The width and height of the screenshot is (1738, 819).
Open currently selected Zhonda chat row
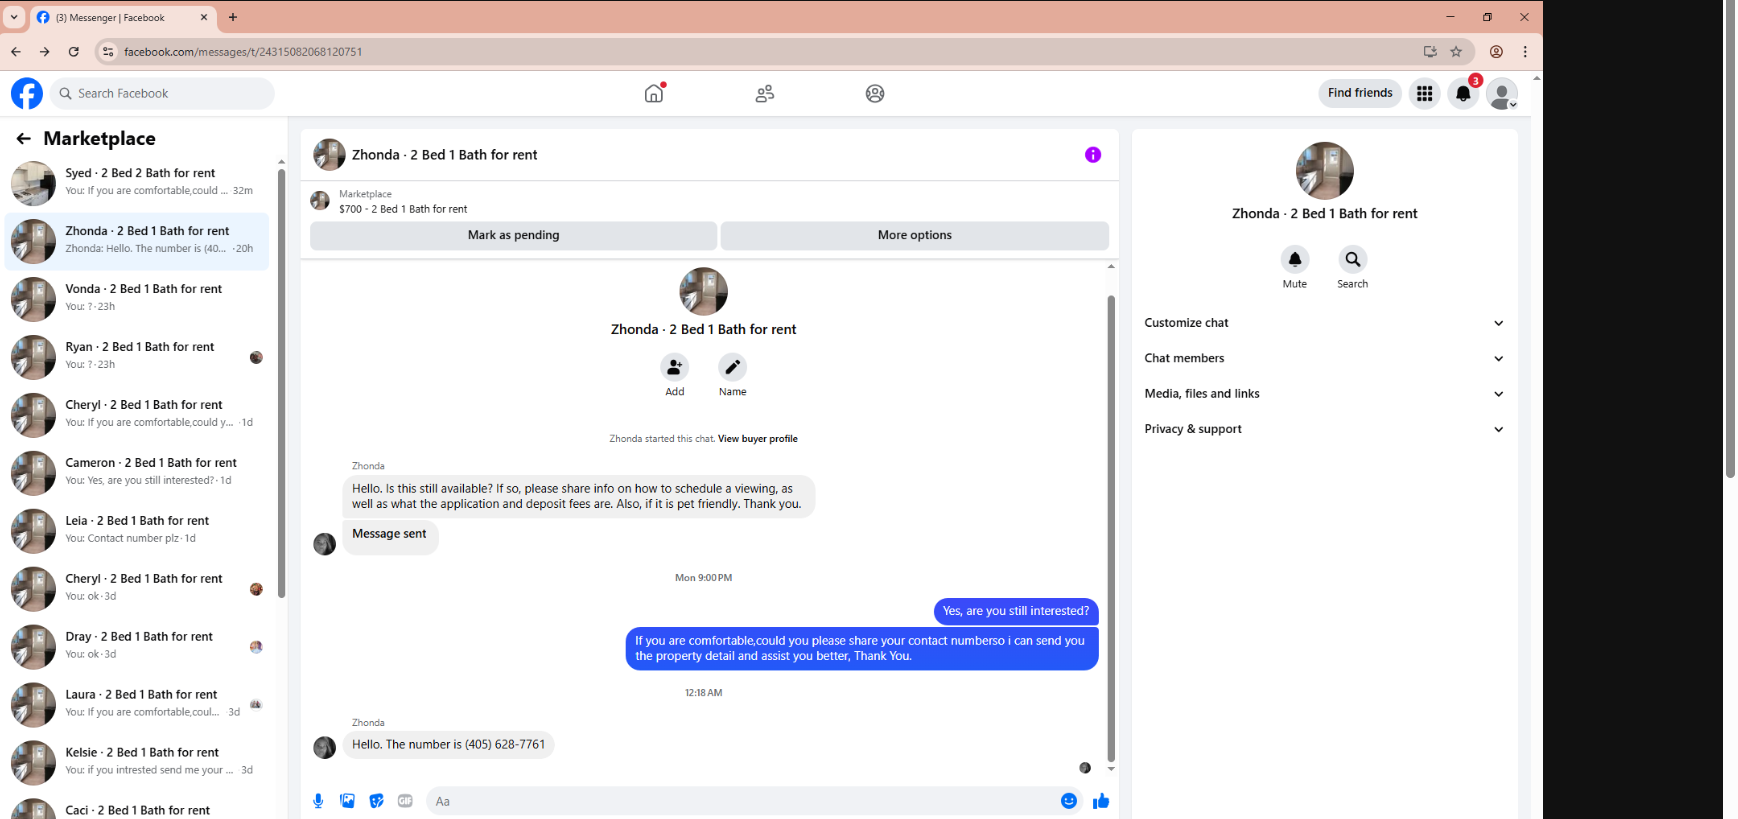point(137,241)
